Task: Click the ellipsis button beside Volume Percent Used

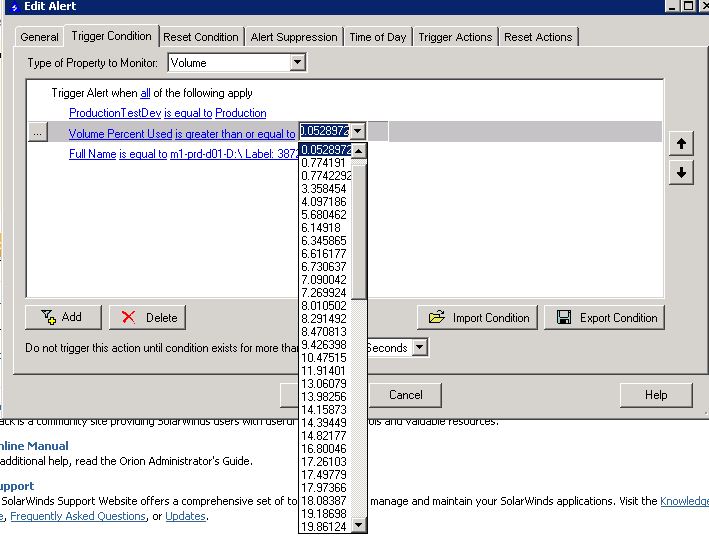Action: [x=38, y=133]
